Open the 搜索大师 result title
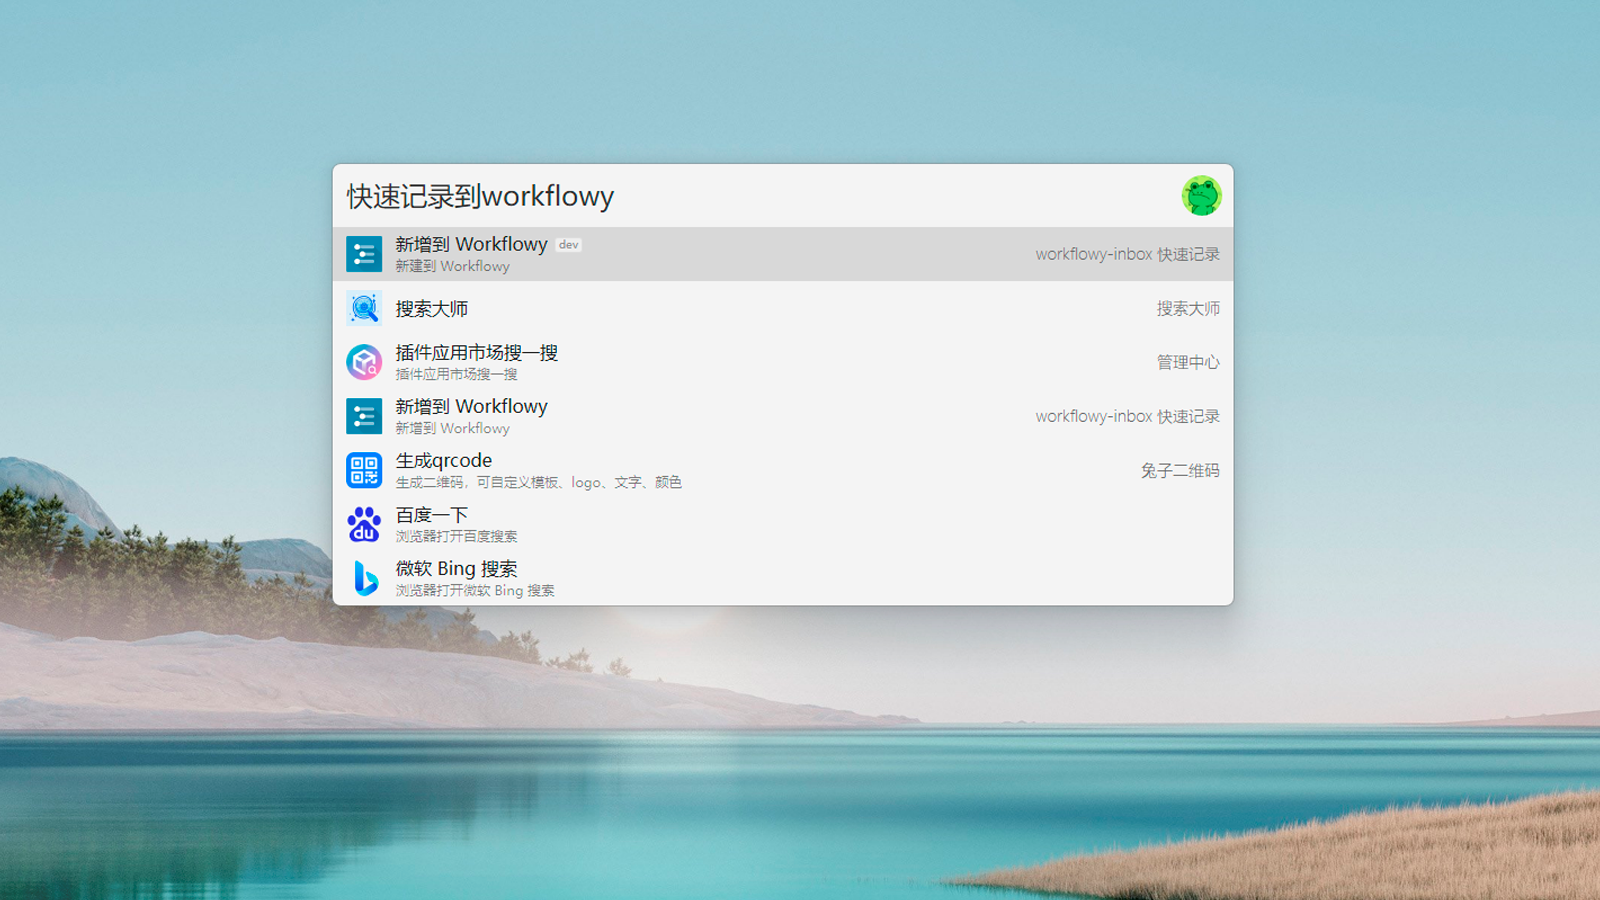Screen dimensions: 1600x900 (x=431, y=309)
